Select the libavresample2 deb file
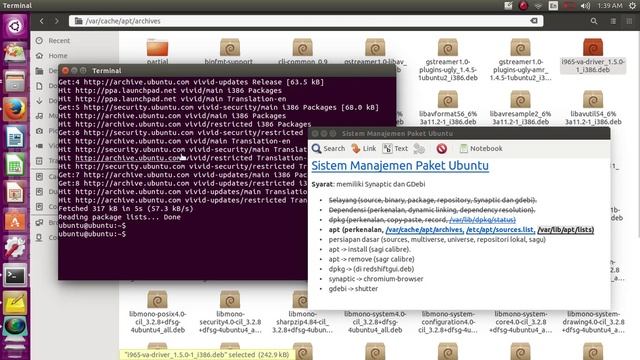 [x=520, y=108]
